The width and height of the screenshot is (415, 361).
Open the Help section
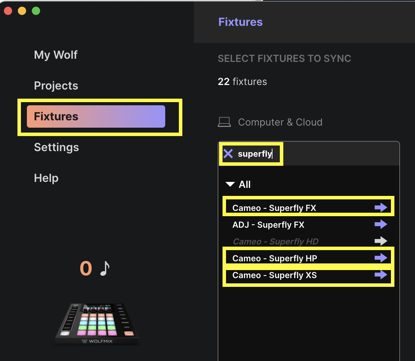46,178
